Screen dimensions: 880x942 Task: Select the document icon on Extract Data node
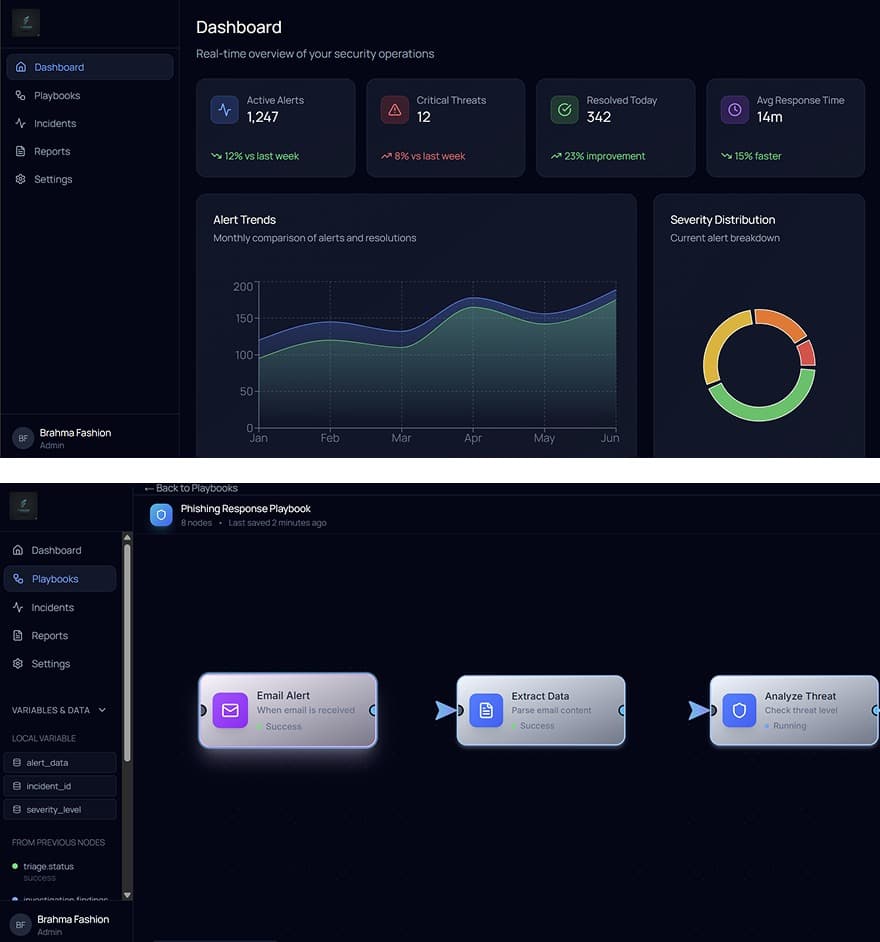point(486,711)
